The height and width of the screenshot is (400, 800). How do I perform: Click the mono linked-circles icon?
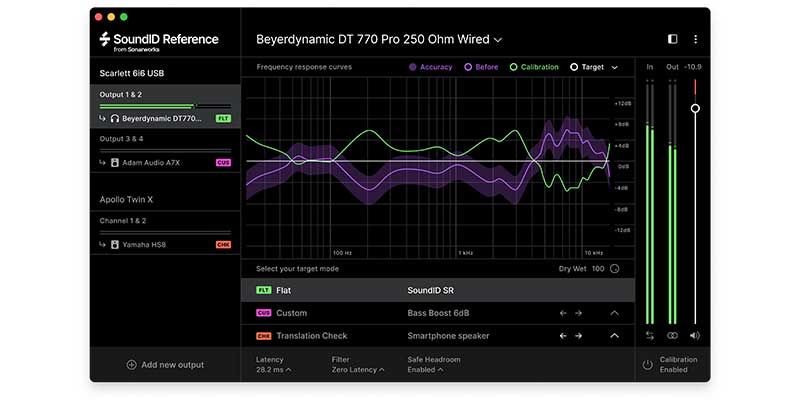click(672, 336)
